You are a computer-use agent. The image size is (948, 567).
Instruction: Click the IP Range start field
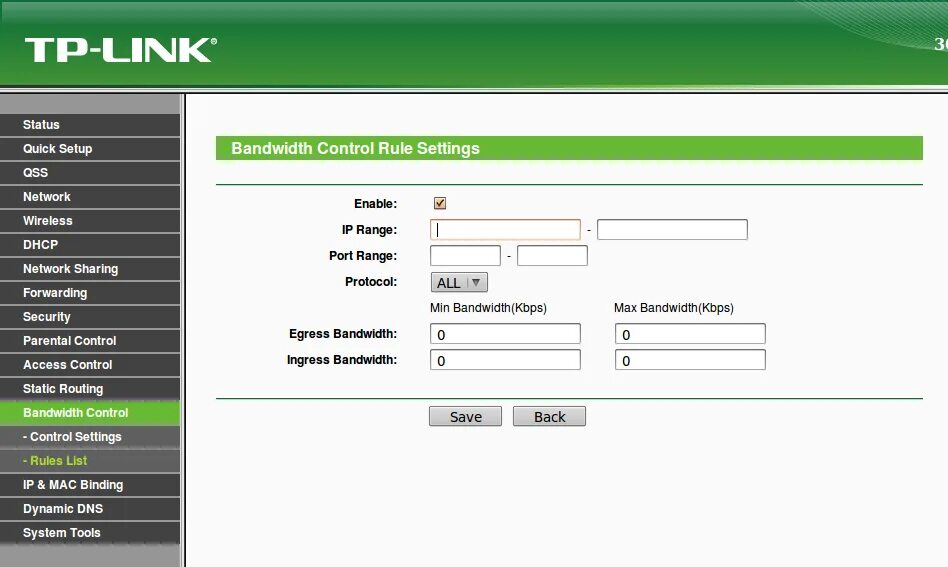click(x=505, y=230)
